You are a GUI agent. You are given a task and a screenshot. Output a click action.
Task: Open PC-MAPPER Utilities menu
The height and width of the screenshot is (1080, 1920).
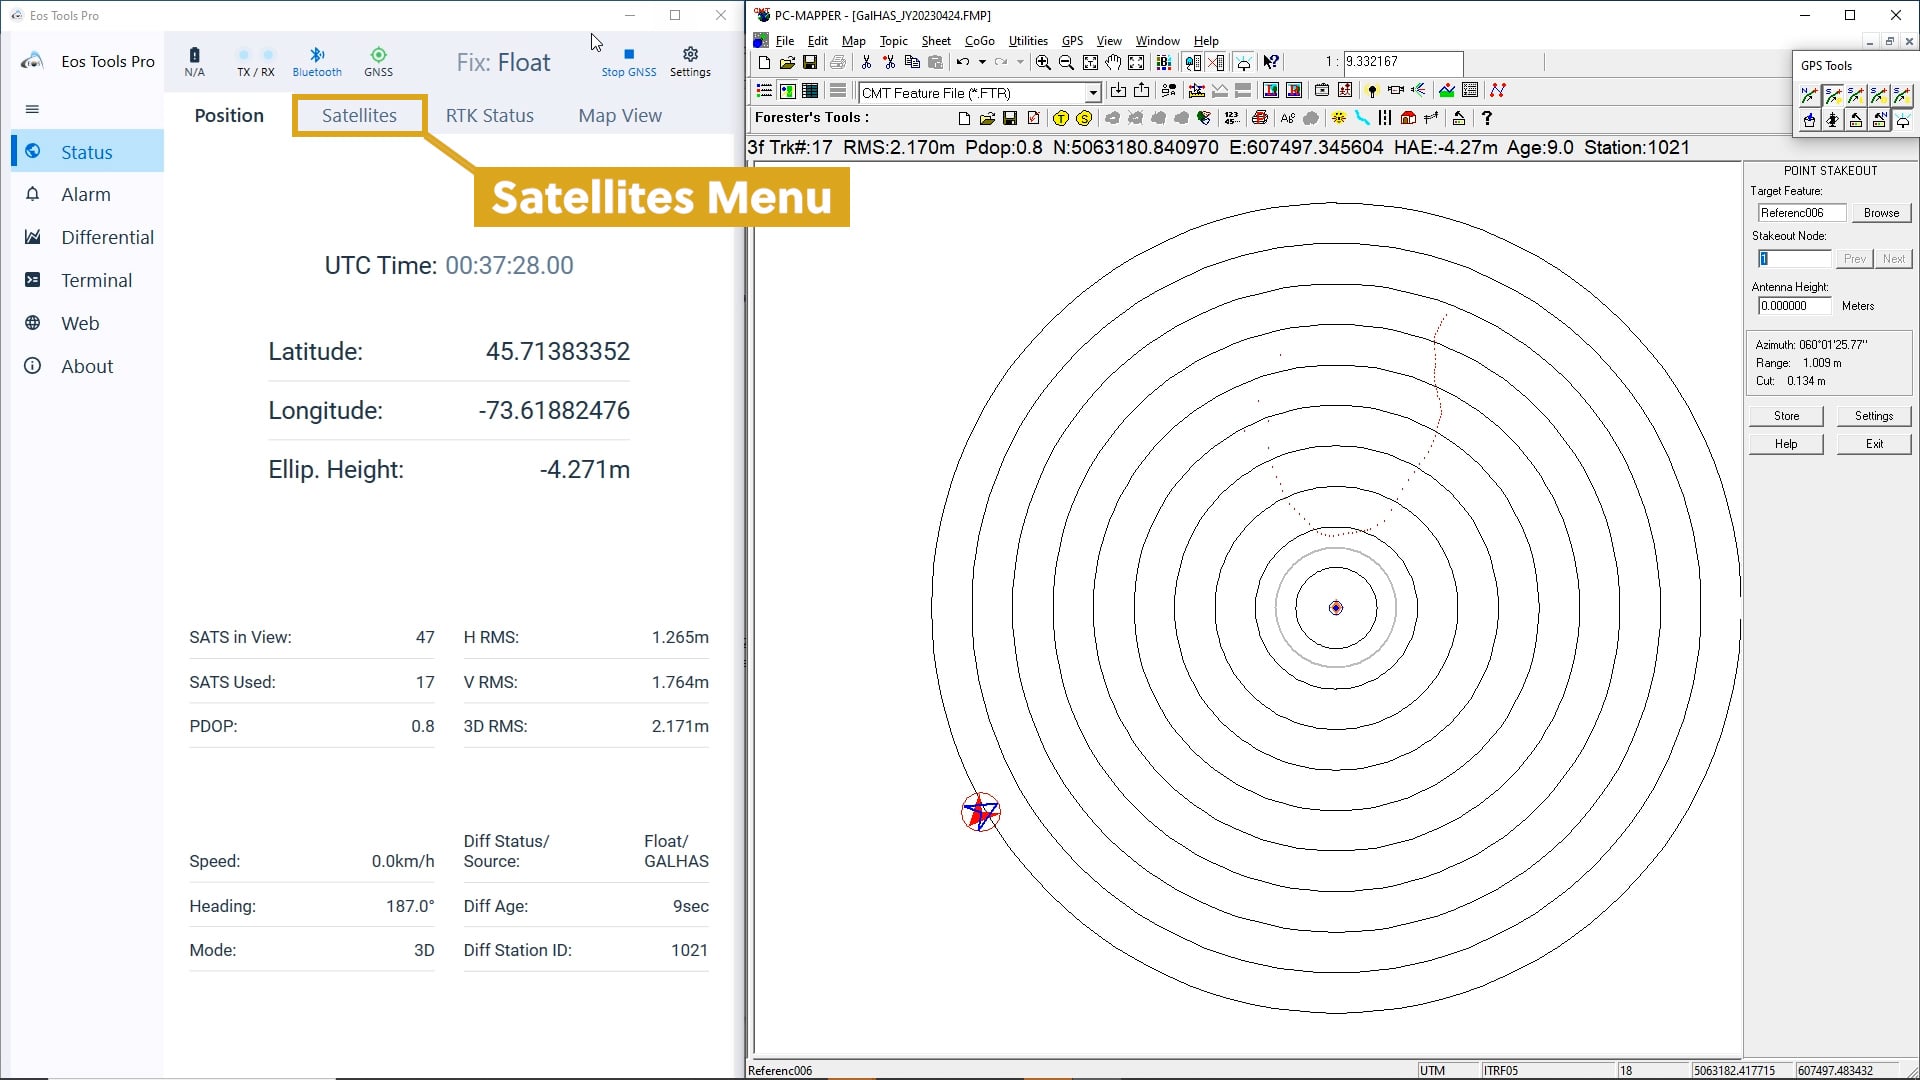[1028, 41]
